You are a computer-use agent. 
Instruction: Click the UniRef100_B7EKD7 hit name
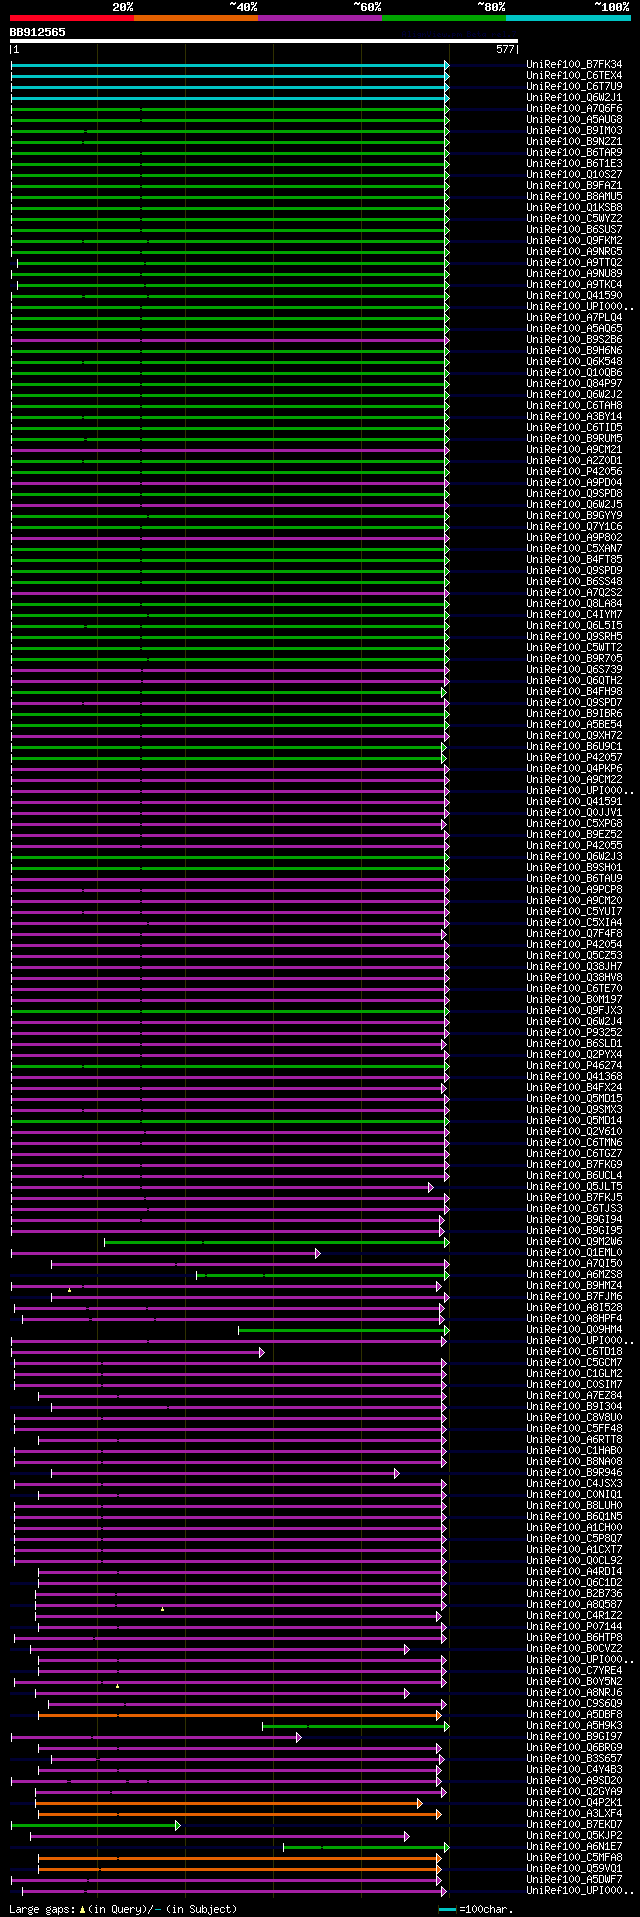(x=574, y=1824)
